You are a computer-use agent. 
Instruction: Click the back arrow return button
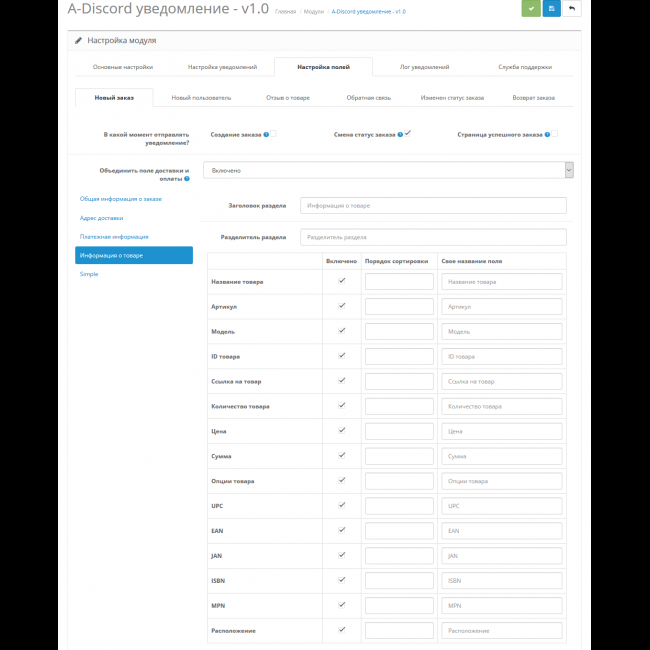(572, 9)
